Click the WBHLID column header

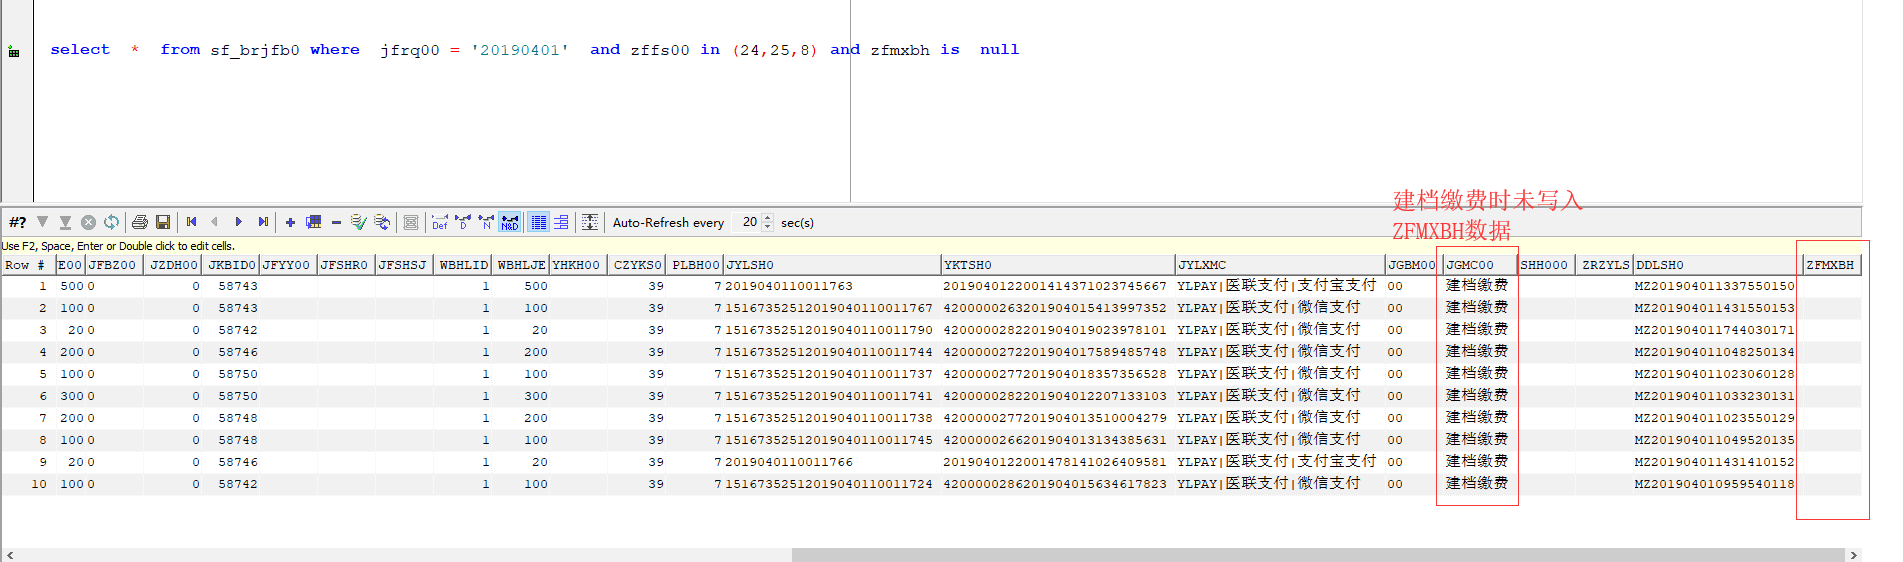pos(463,265)
